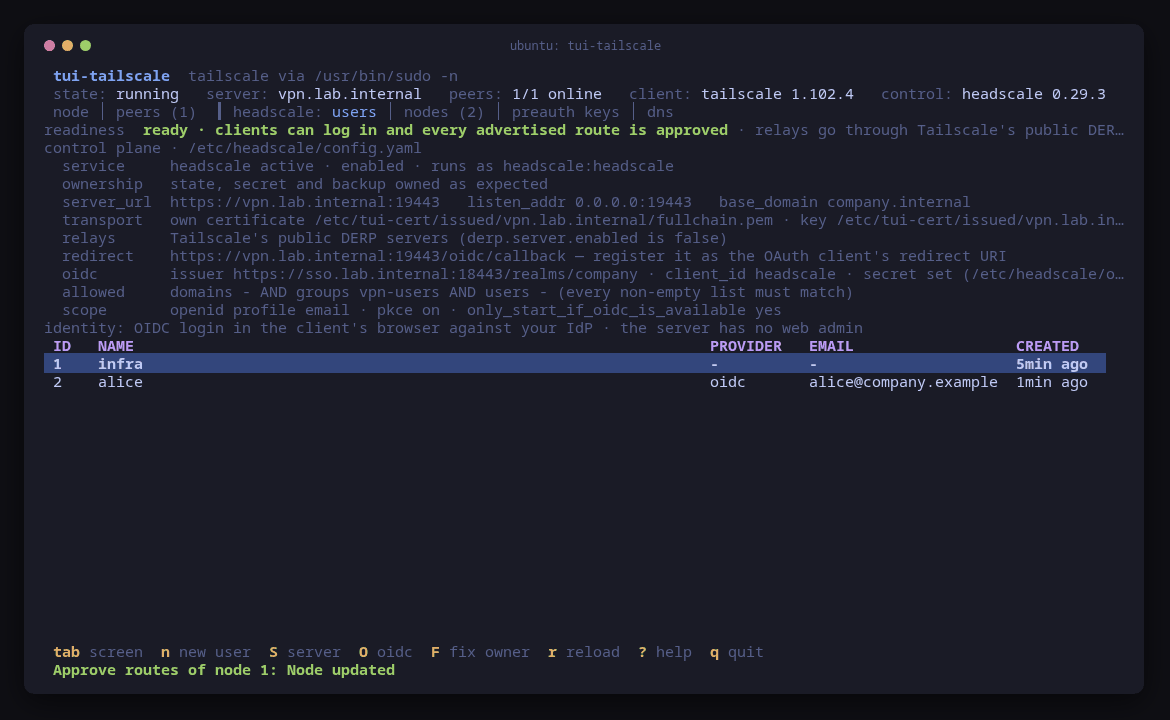1170x720 pixels.
Task: Click the window title ubuntu: tui-tailscale
Action: tap(585, 46)
